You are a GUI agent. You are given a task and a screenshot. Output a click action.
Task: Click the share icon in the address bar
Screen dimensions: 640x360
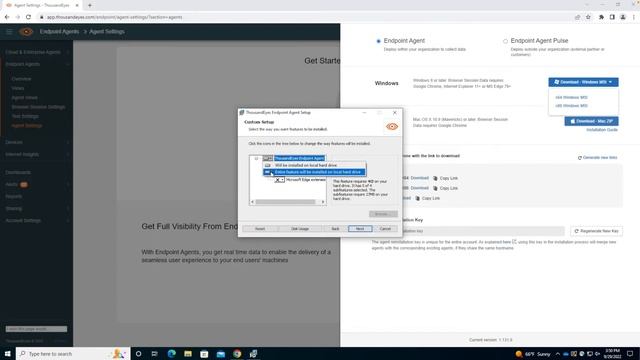577,17
